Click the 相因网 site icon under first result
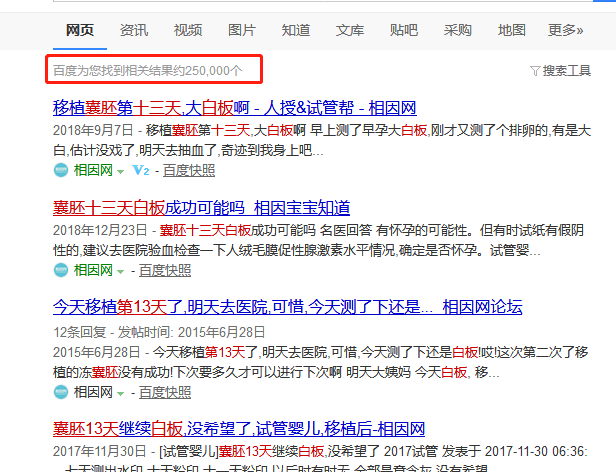This screenshot has width=616, height=472. tap(60, 170)
